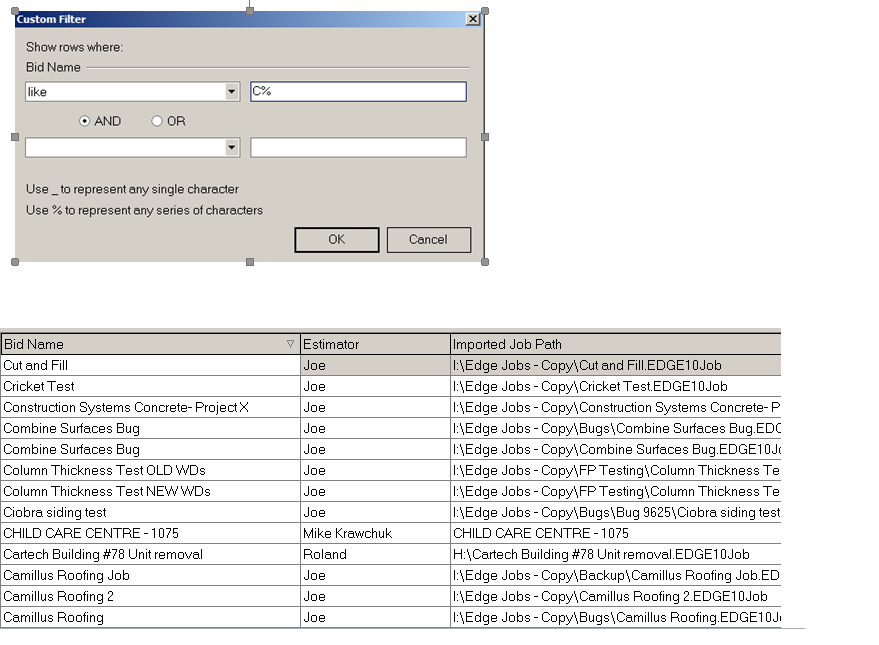Viewport: 879px width, 645px height.
Task: Open the second condition operator dropdown
Action: (x=232, y=148)
